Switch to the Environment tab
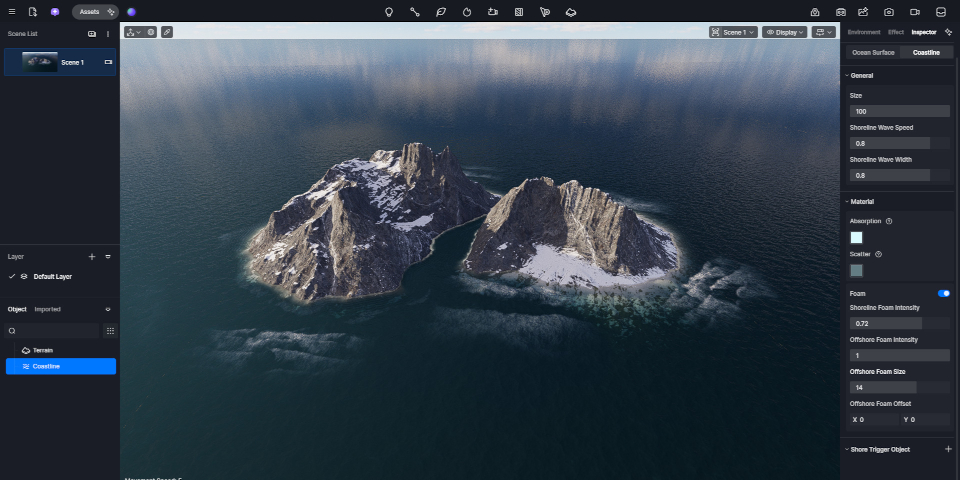 pos(864,32)
